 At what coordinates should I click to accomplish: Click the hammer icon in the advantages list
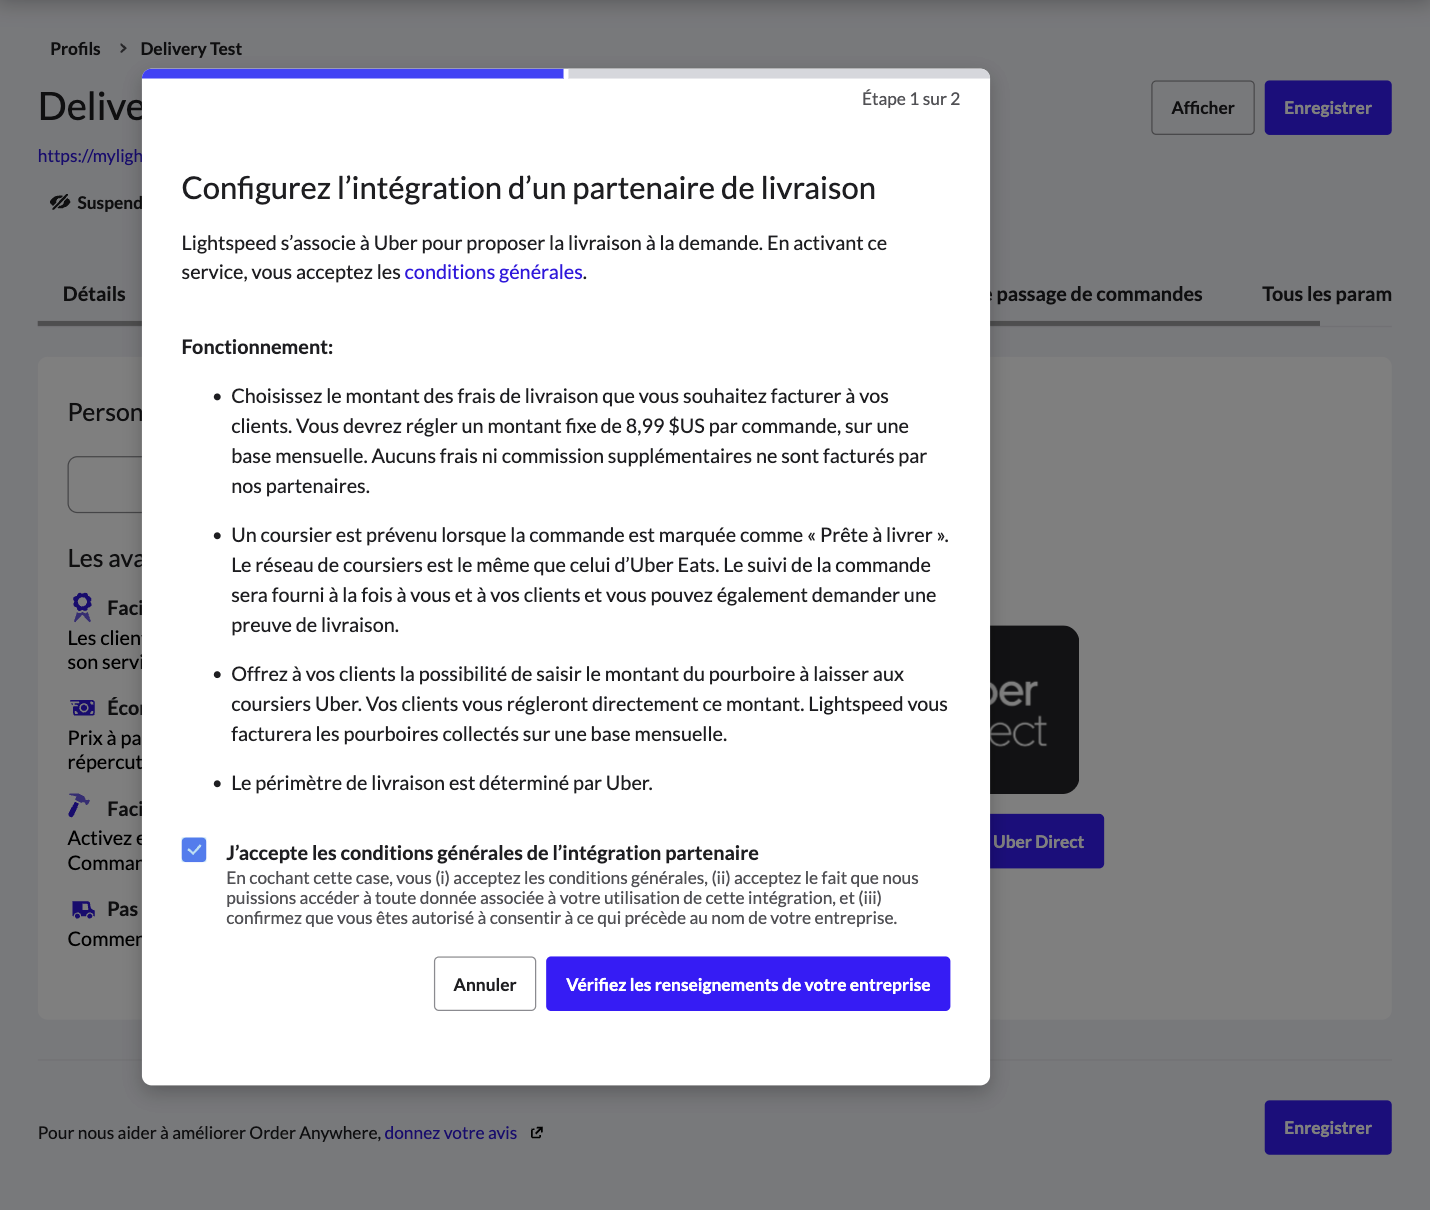click(79, 805)
